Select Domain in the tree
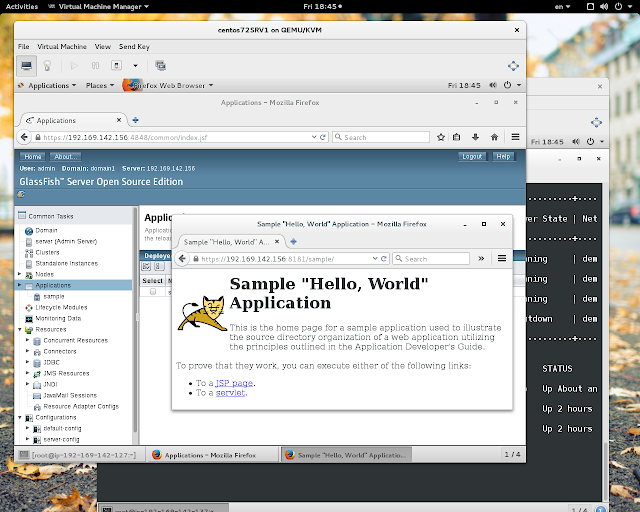This screenshot has height=512, width=640. coord(46,231)
